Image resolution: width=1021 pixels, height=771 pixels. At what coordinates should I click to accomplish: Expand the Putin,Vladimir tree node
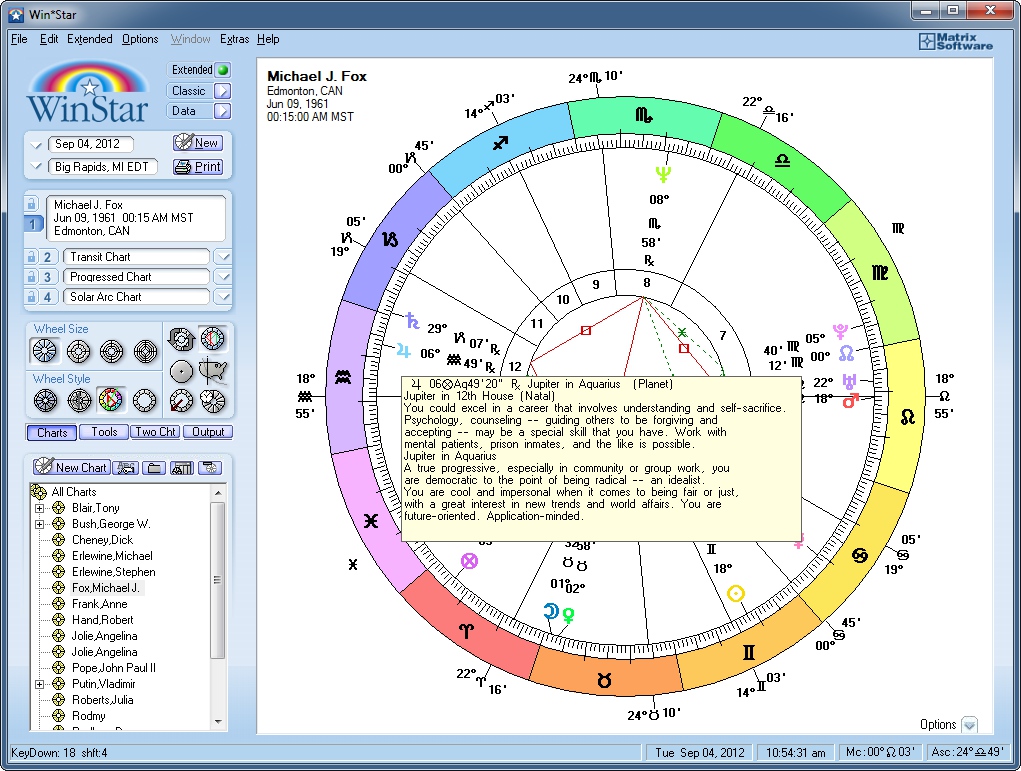tap(39, 684)
